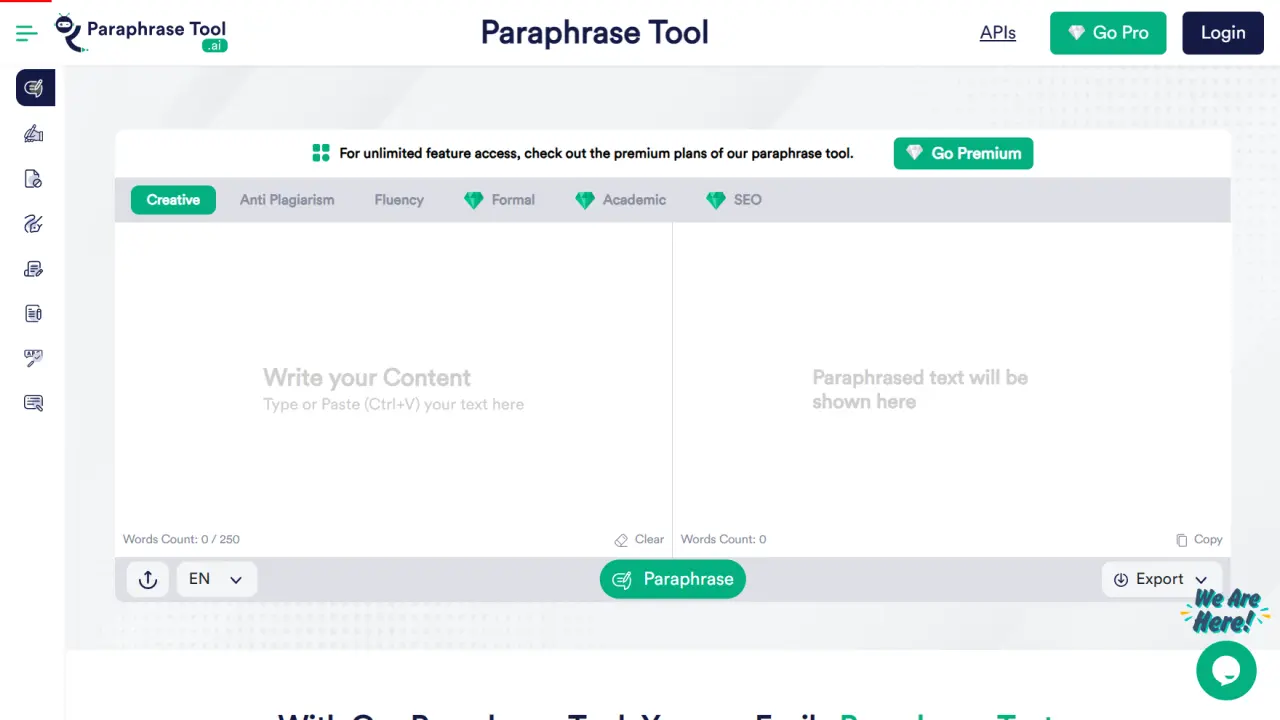Open the grammar check sidebar icon
Viewport: 1280px width, 720px height.
point(33,358)
